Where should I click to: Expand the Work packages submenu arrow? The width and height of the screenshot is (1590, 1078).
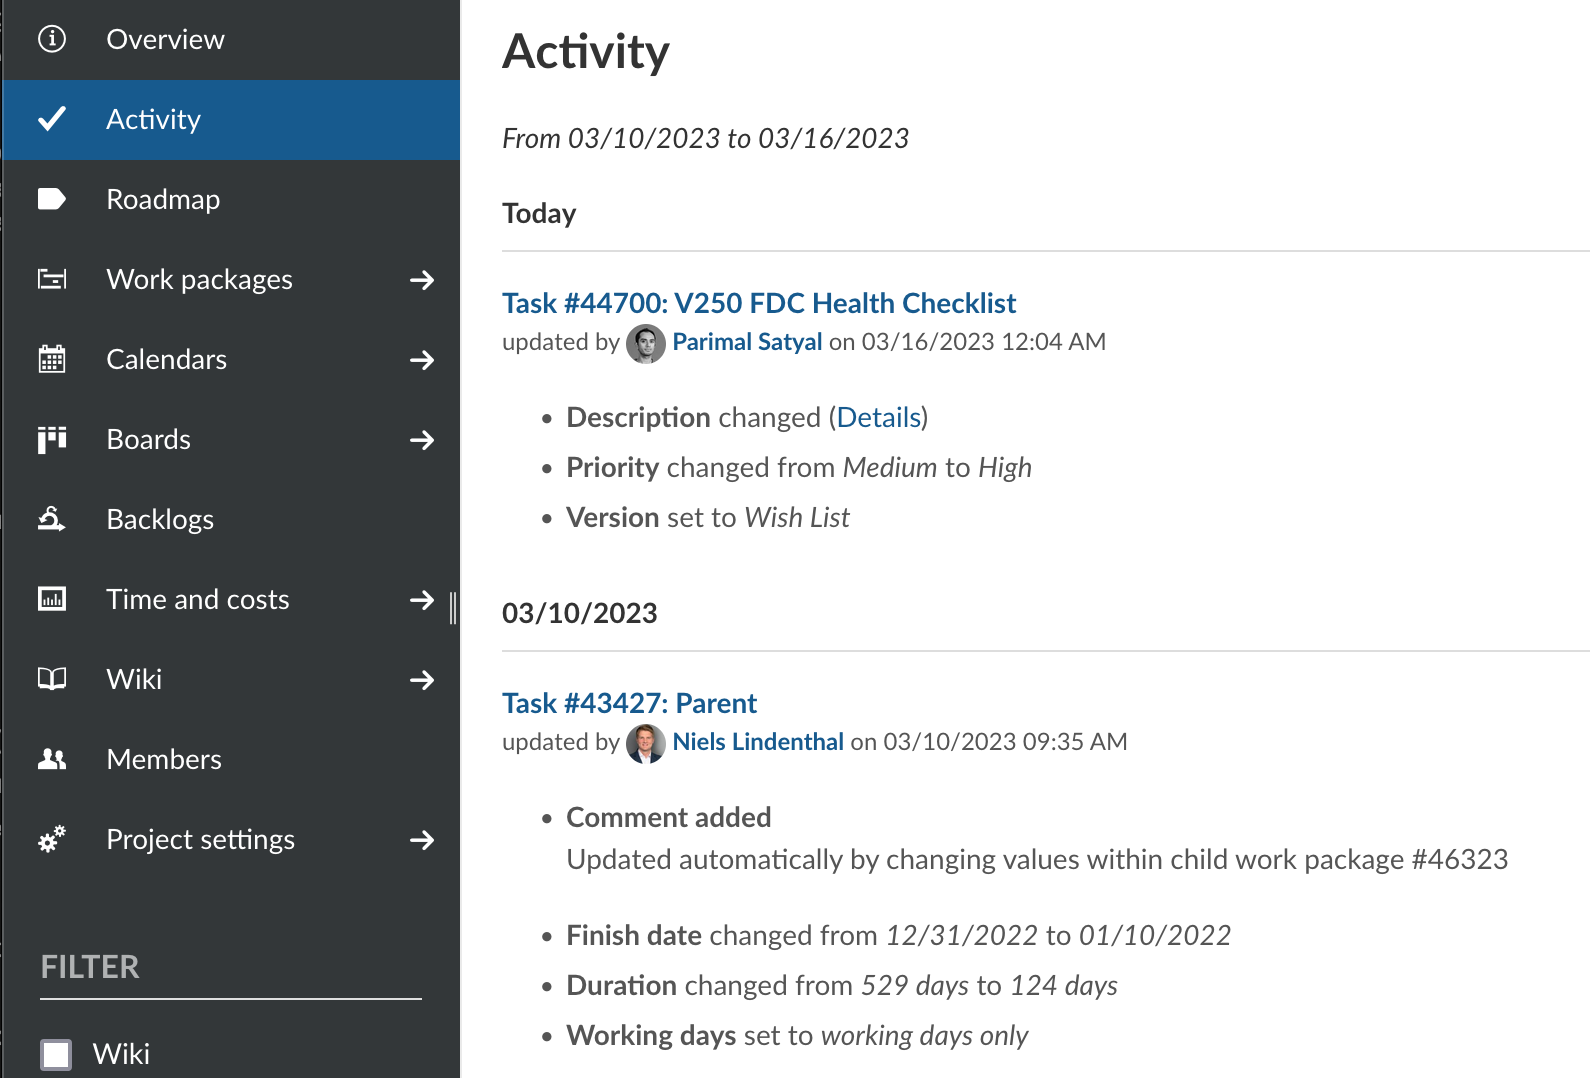point(423,279)
